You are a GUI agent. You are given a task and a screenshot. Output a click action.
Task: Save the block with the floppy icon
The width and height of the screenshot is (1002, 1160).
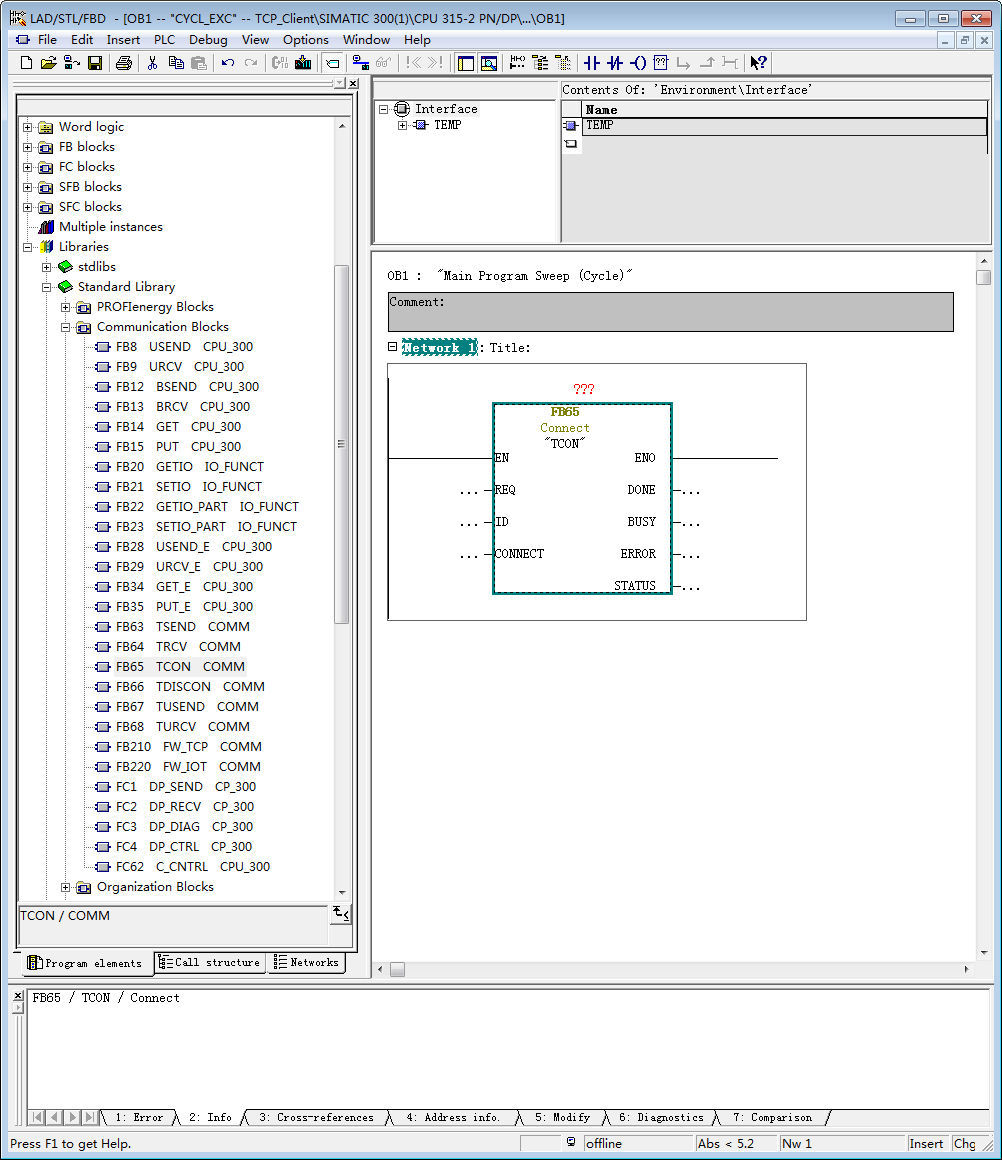95,63
